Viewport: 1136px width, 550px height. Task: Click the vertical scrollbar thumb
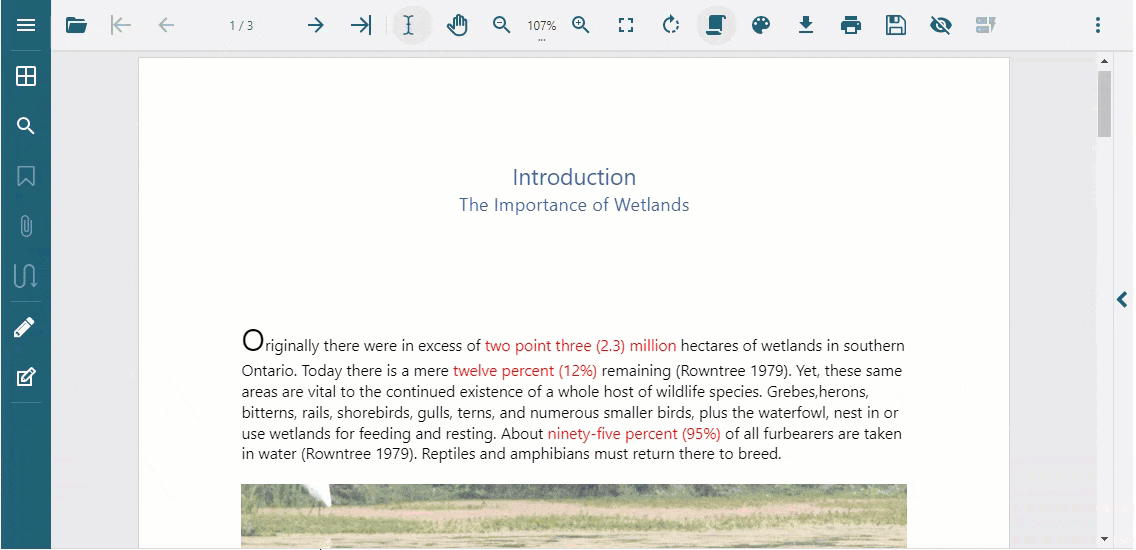(x=1104, y=104)
